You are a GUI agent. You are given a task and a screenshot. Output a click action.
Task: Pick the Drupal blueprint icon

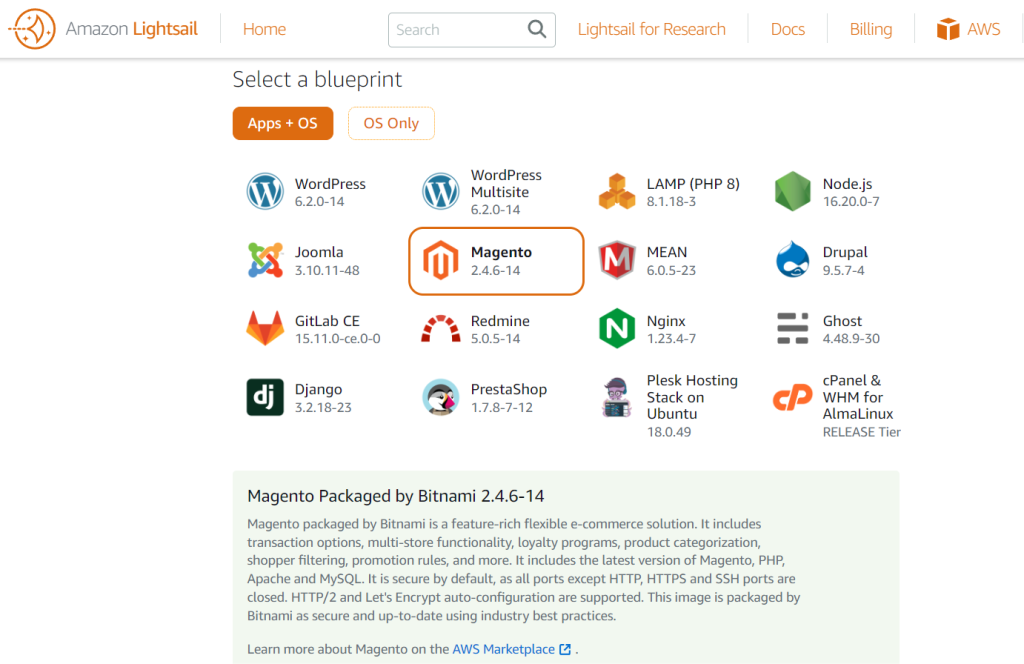792,260
